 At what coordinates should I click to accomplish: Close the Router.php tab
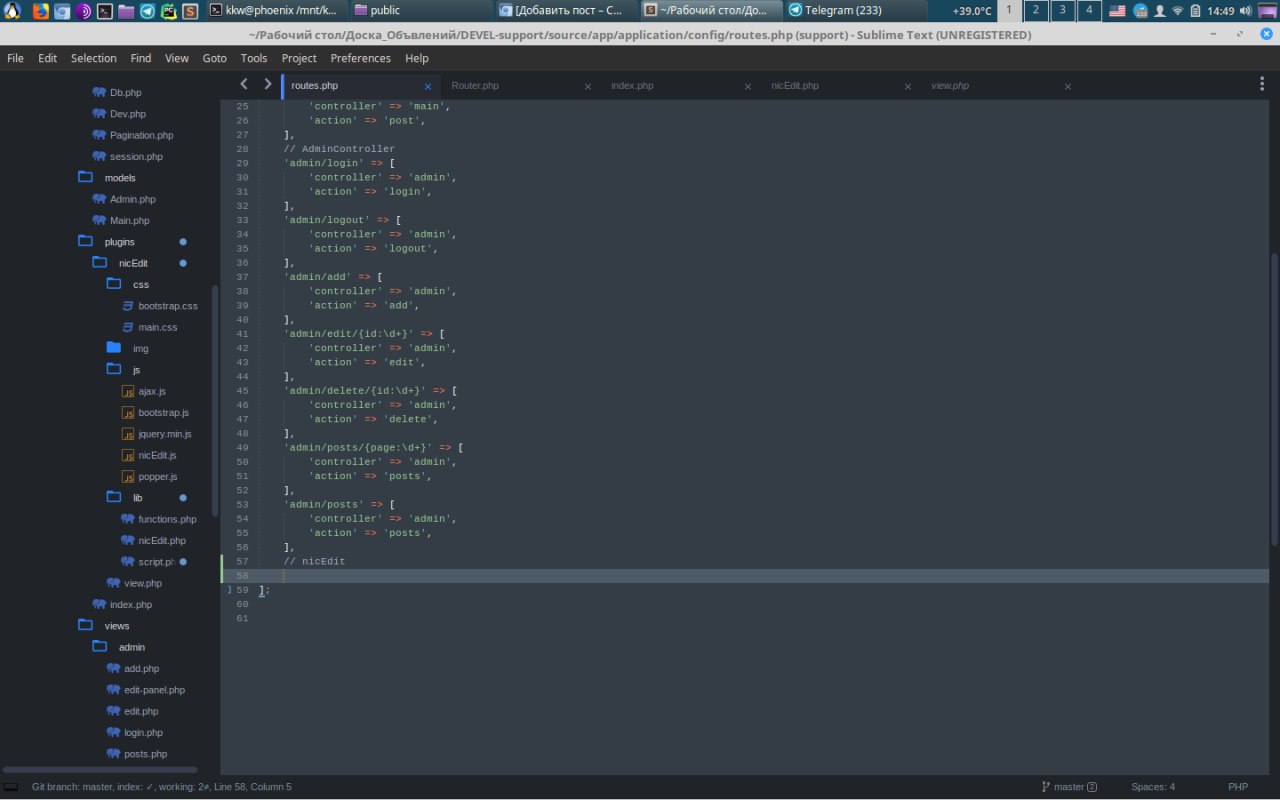click(588, 86)
